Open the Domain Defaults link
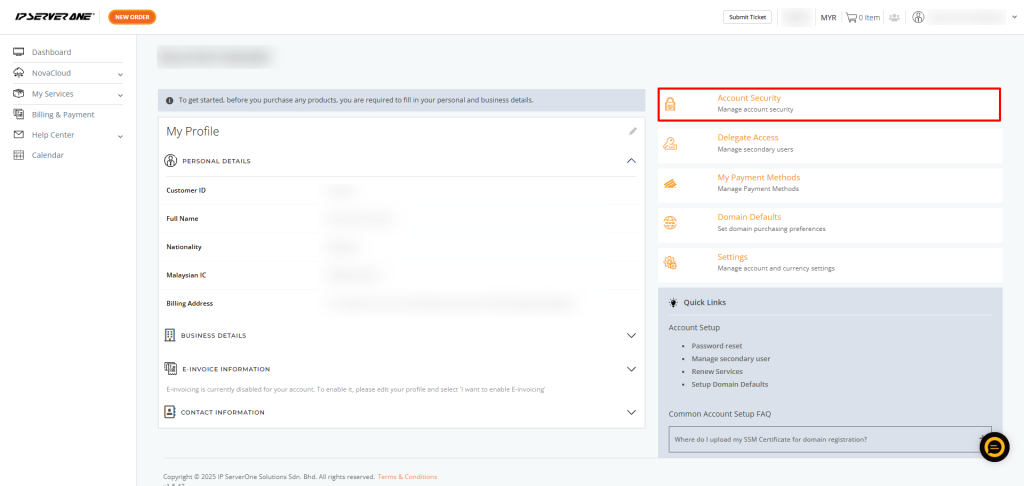Screen dimensions: 1024x486 (750, 217)
